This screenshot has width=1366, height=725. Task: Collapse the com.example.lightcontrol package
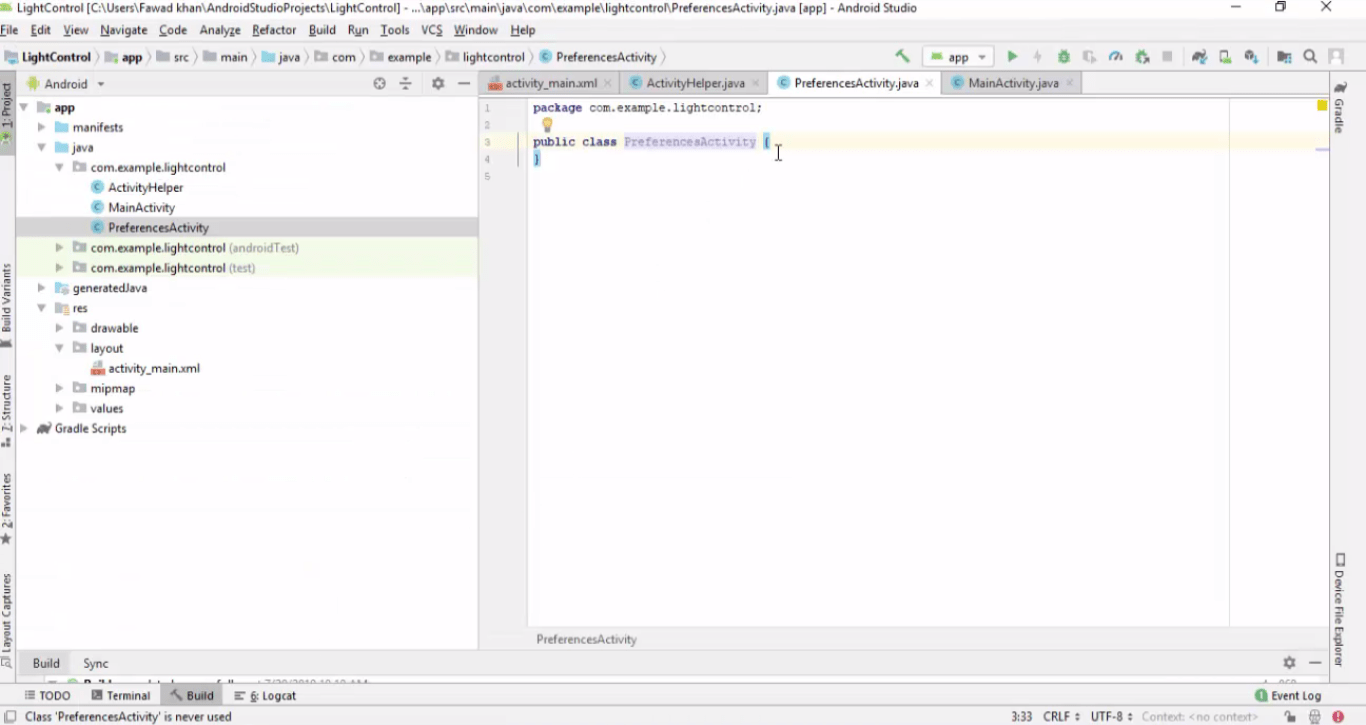(58, 167)
